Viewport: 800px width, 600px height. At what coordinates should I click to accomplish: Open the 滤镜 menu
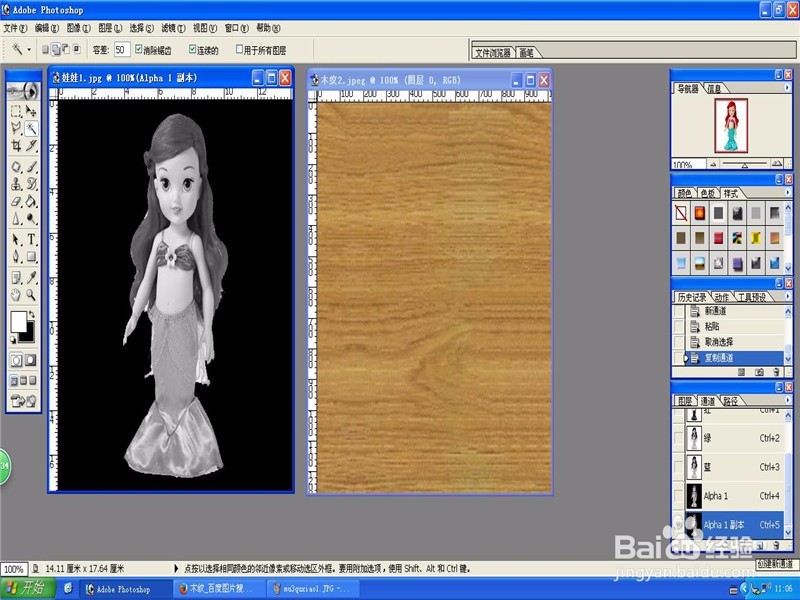pyautogui.click(x=173, y=28)
